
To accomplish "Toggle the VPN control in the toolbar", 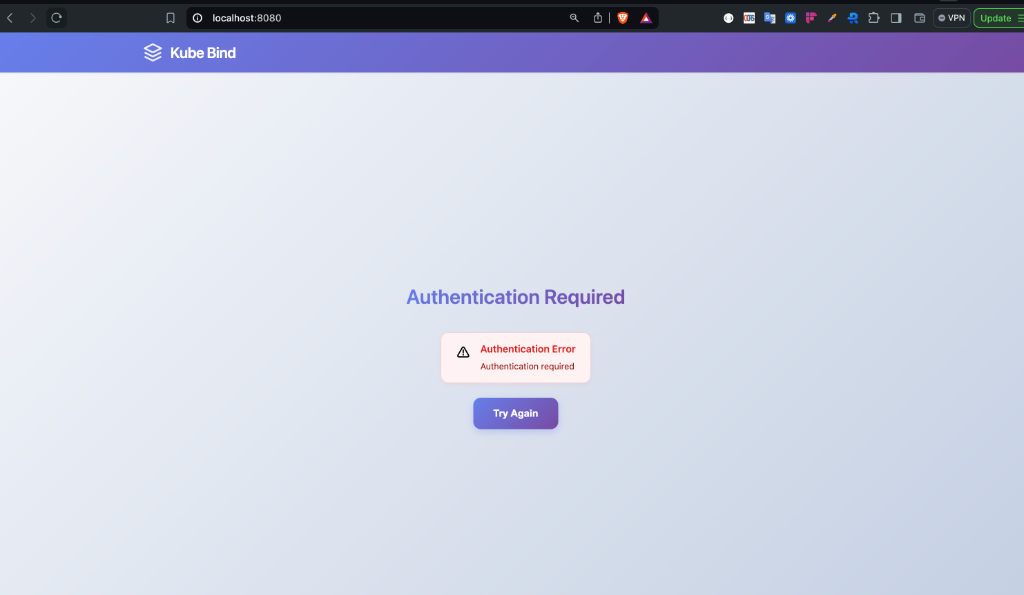I will [x=952, y=17].
